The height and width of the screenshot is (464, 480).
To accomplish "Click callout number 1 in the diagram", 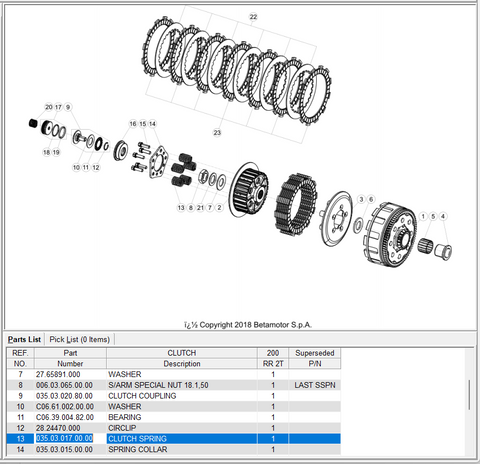I will [423, 216].
